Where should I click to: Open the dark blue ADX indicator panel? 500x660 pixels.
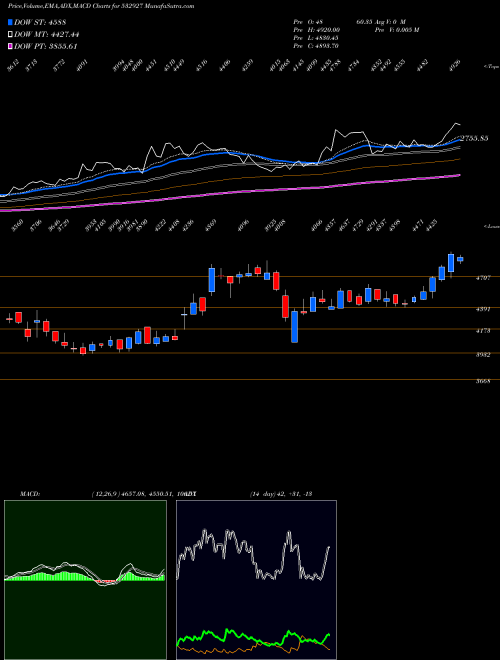tap(256, 580)
